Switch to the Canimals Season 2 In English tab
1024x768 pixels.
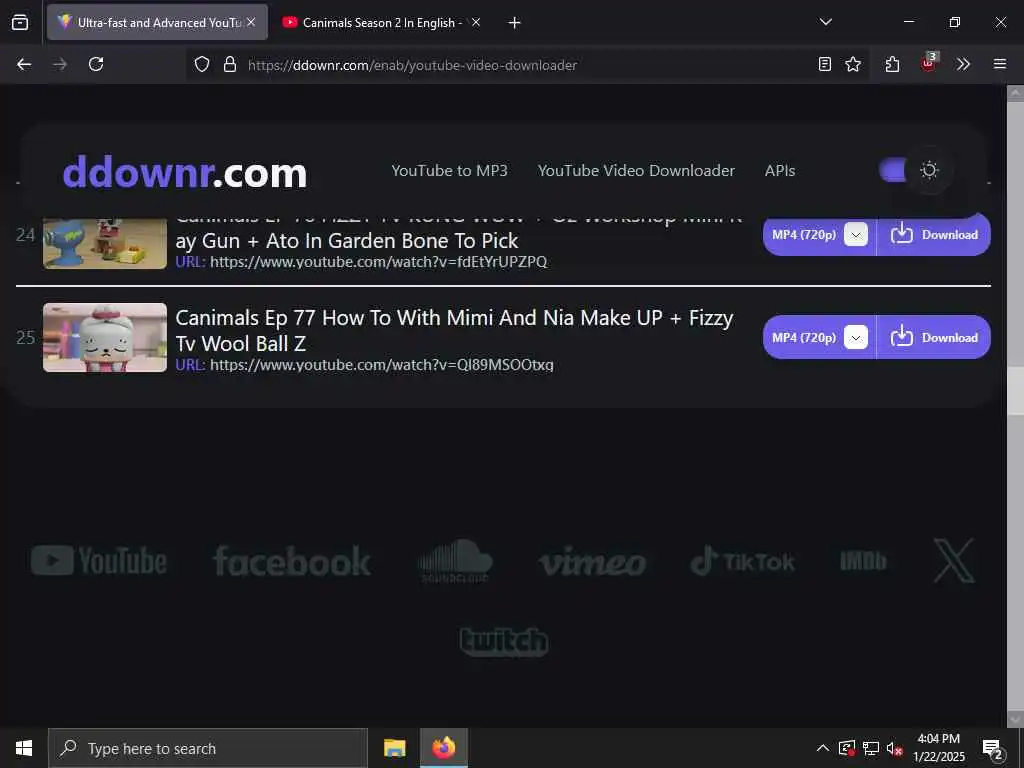click(382, 22)
